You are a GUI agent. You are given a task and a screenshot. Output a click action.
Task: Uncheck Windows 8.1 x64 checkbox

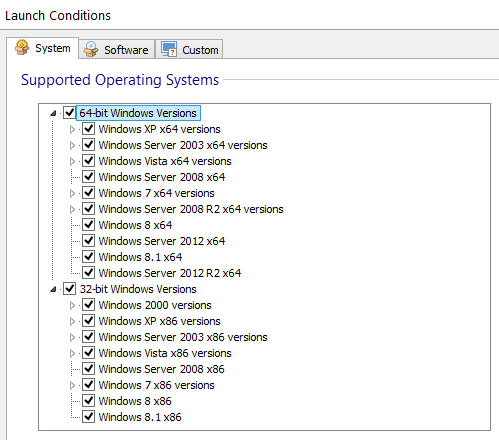point(89,257)
